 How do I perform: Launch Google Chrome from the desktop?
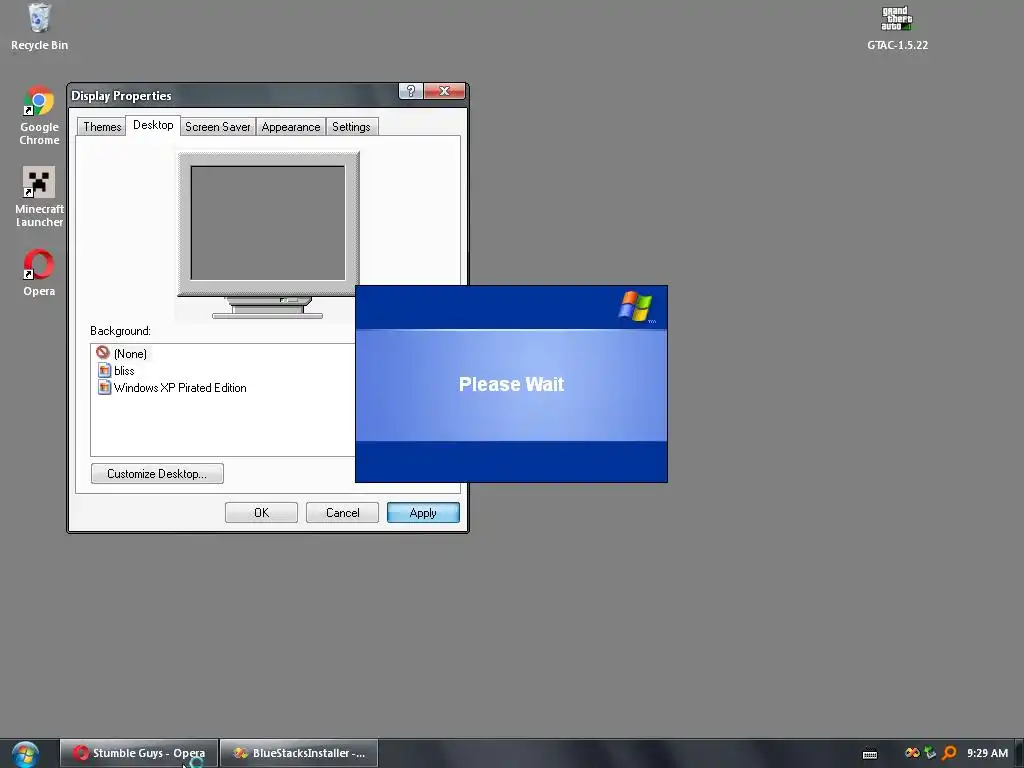point(39,116)
